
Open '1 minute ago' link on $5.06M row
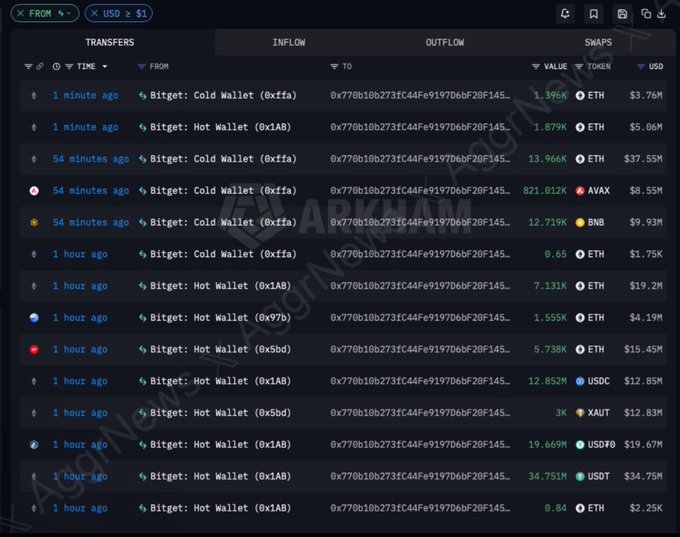85,127
